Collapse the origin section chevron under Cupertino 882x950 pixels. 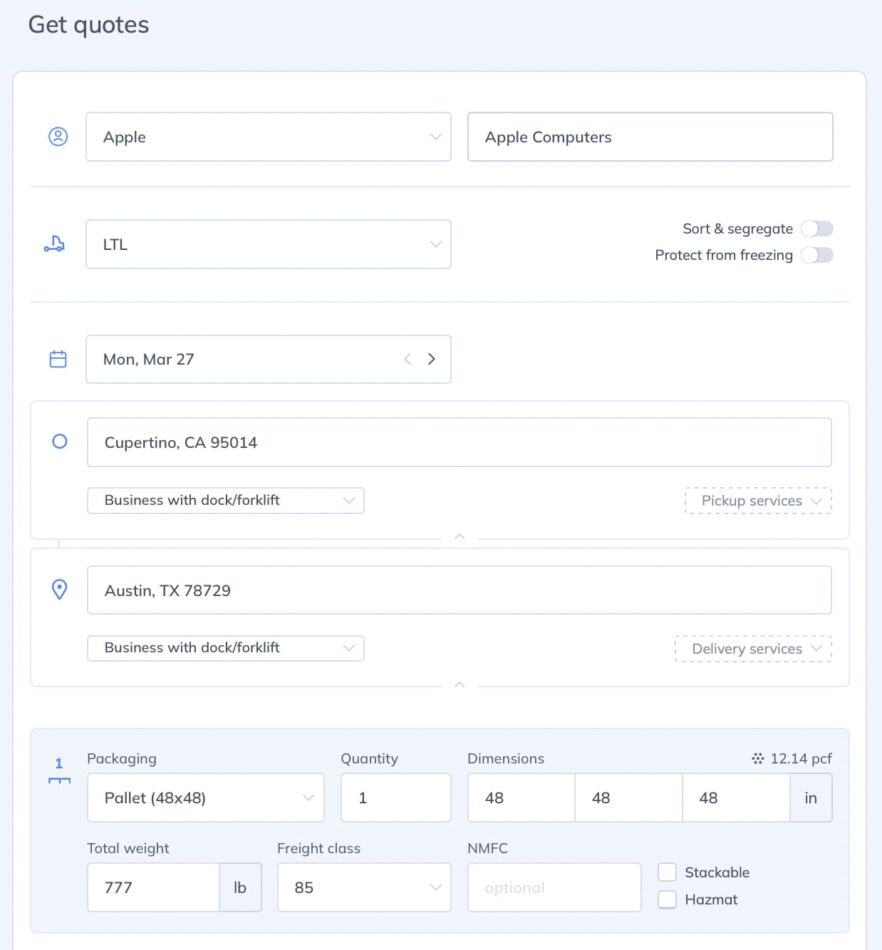459,537
